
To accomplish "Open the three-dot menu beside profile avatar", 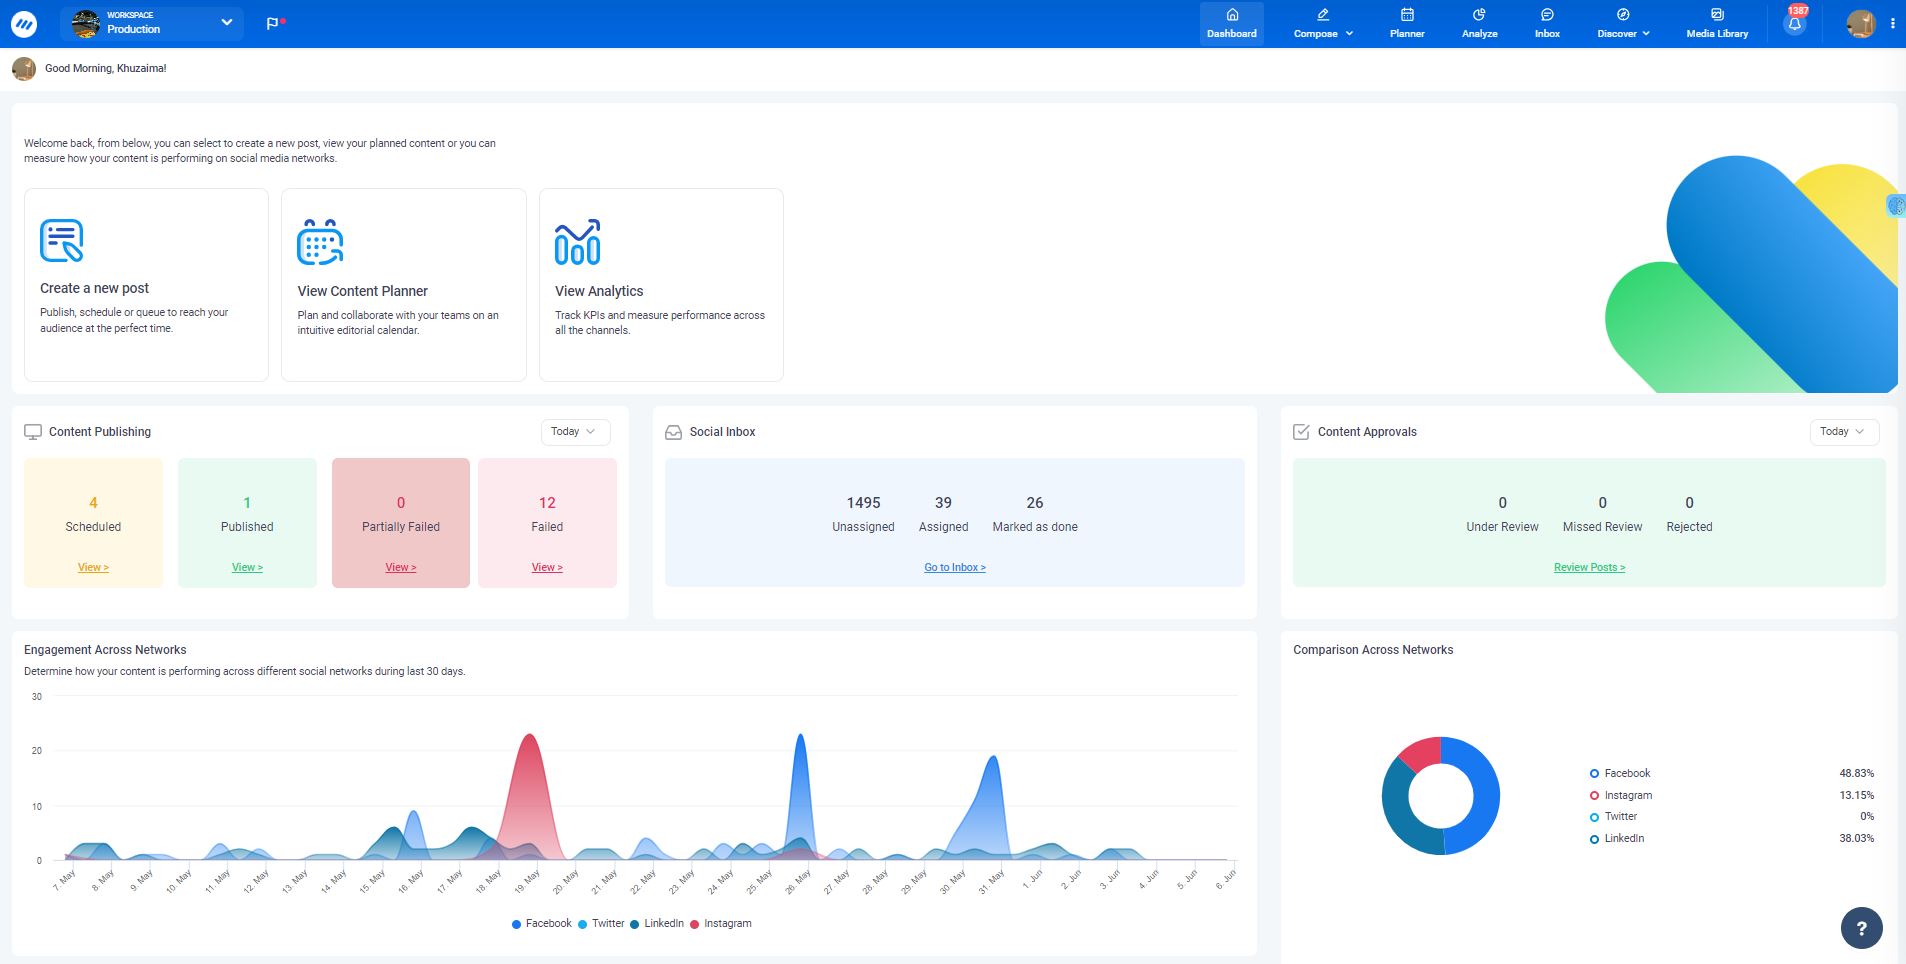I will tap(1892, 24).
